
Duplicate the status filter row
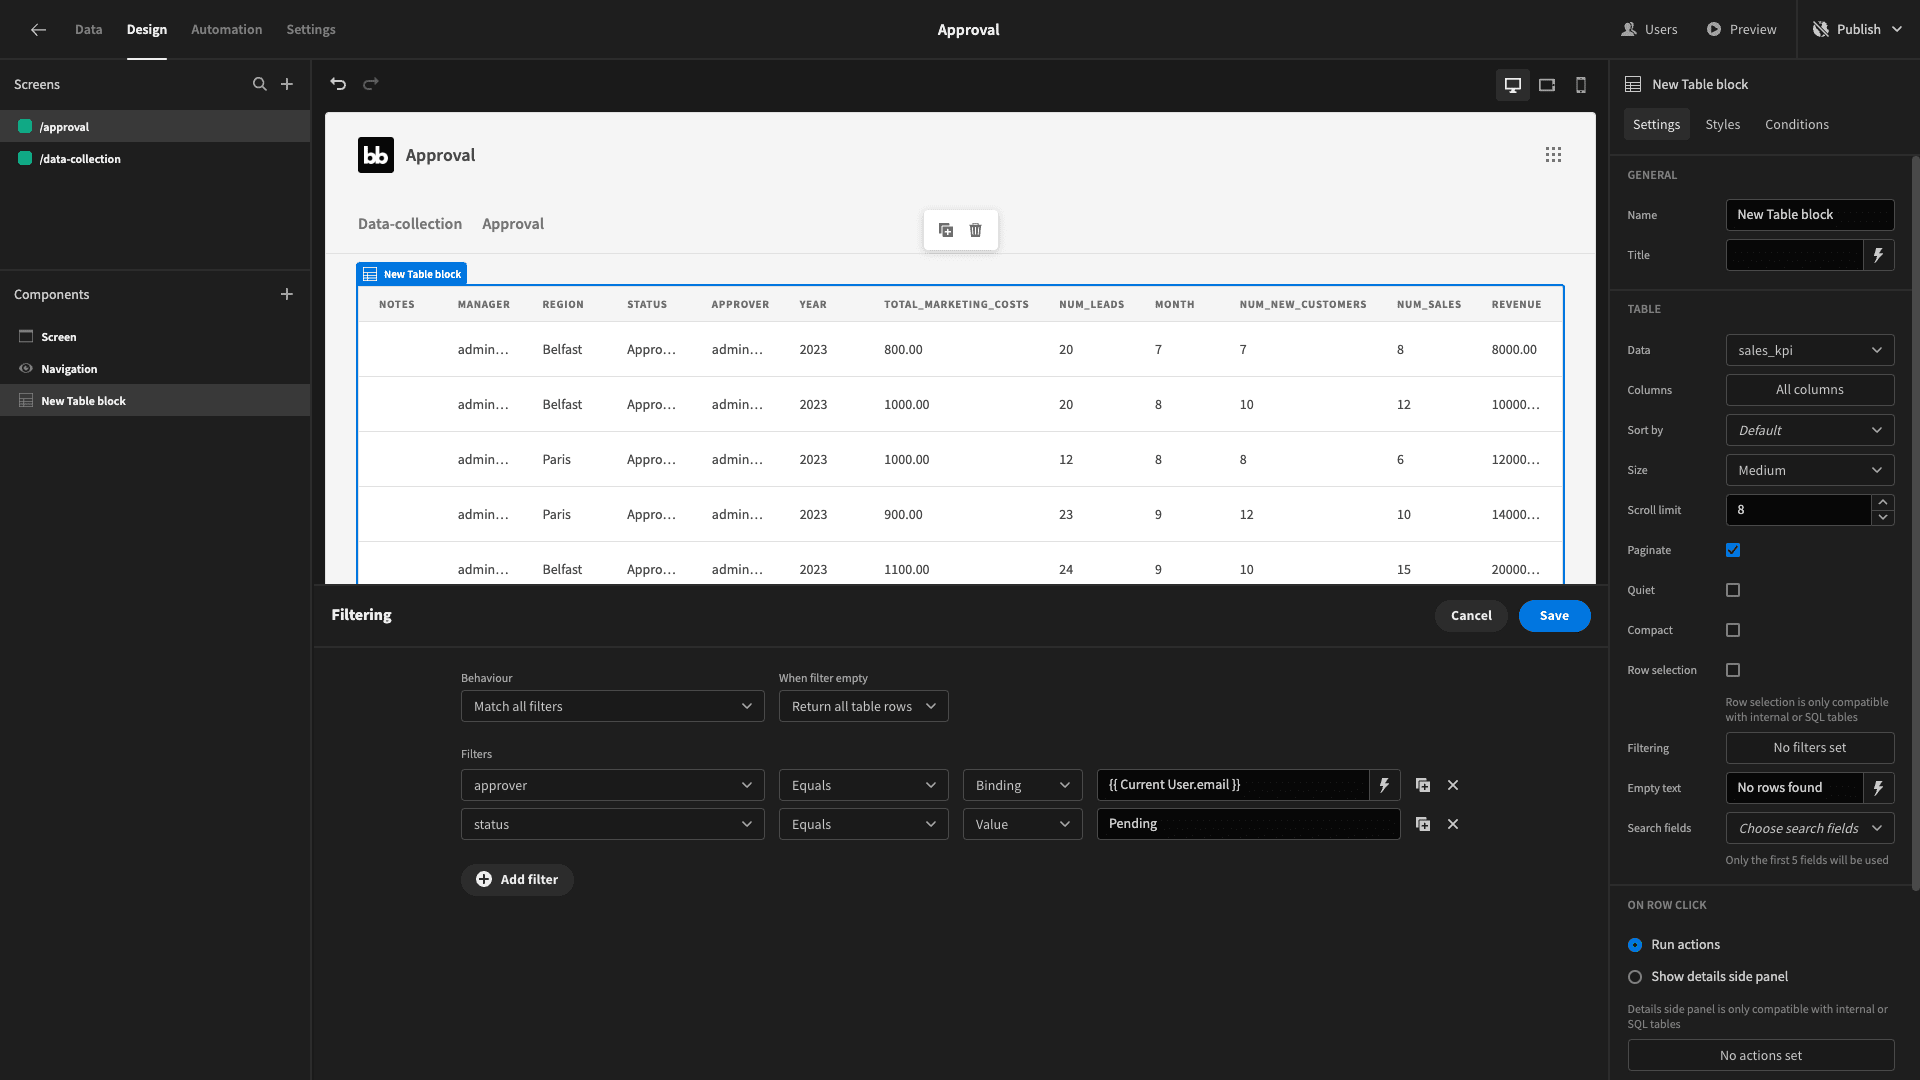[1423, 824]
